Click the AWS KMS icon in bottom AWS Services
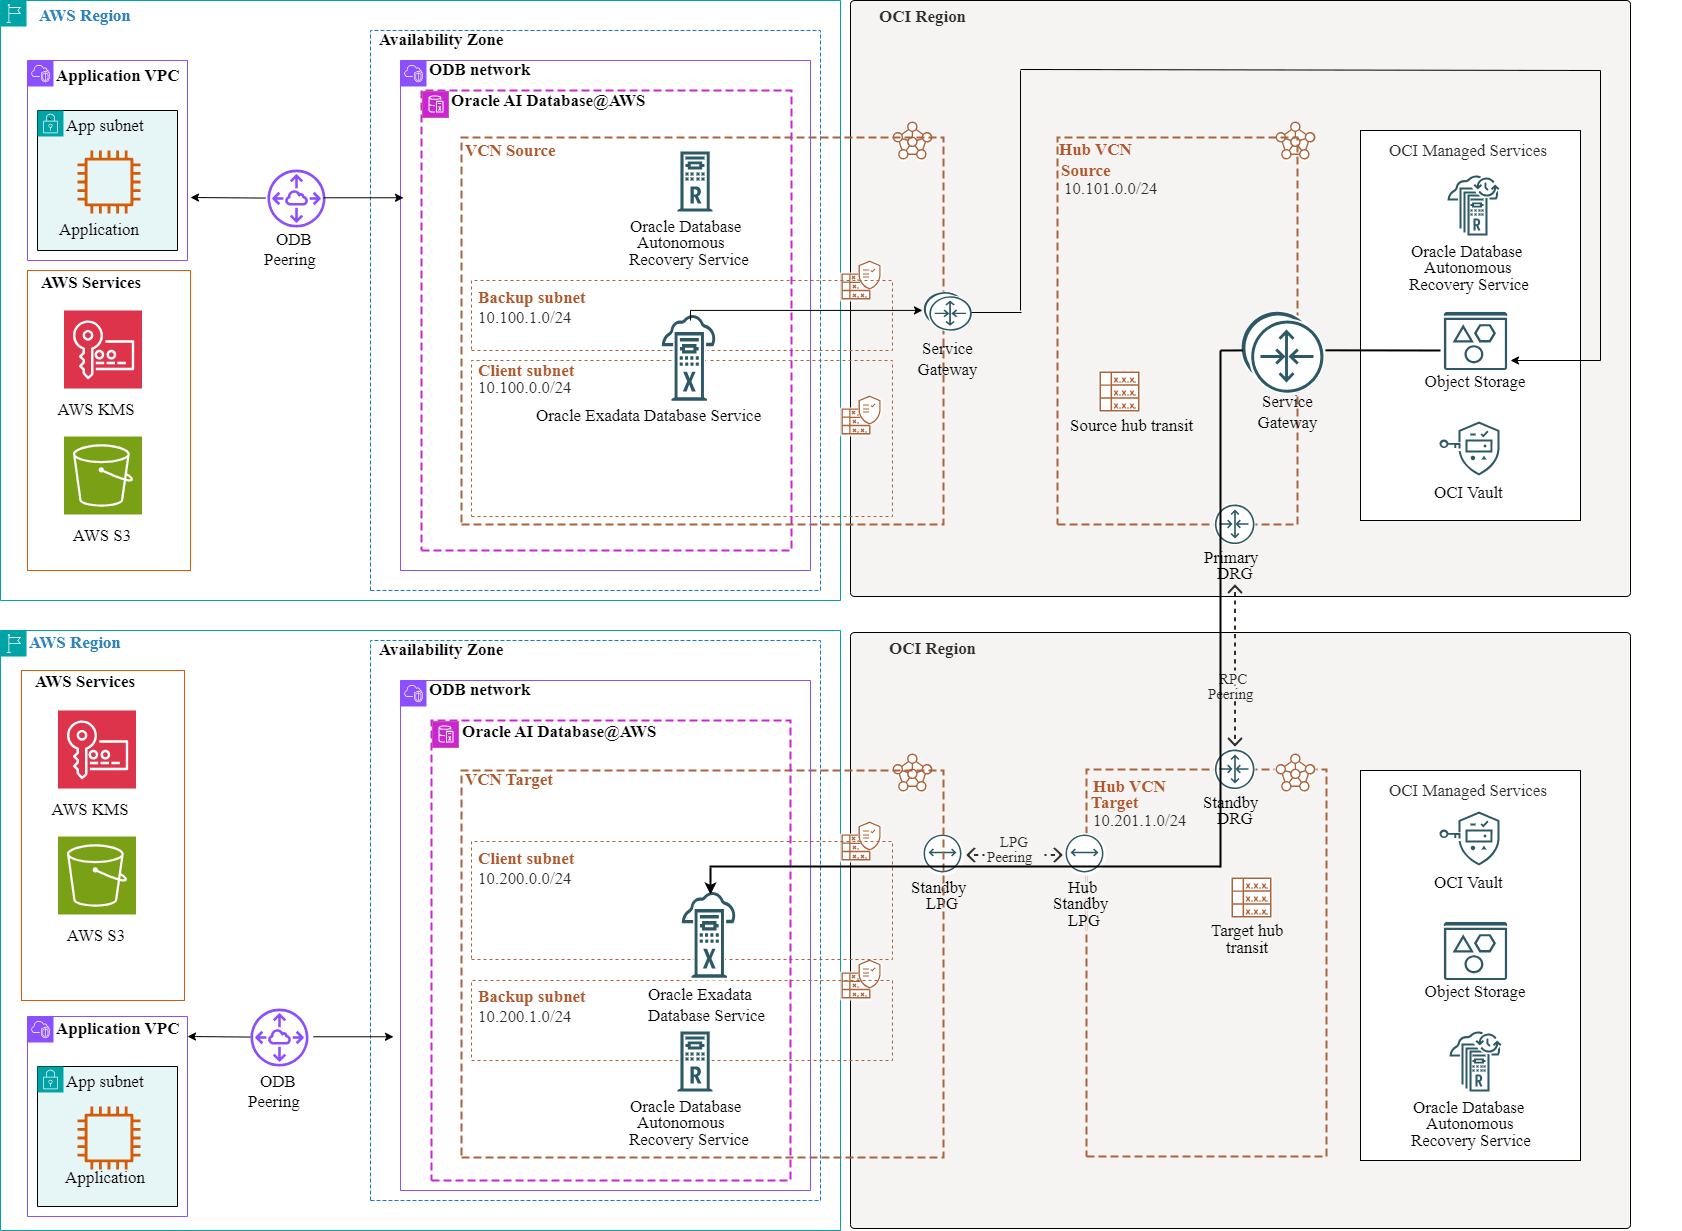 97,749
